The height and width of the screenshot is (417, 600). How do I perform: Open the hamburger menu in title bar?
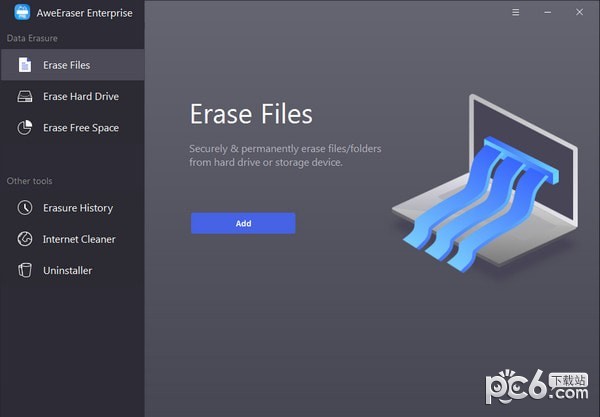click(515, 12)
